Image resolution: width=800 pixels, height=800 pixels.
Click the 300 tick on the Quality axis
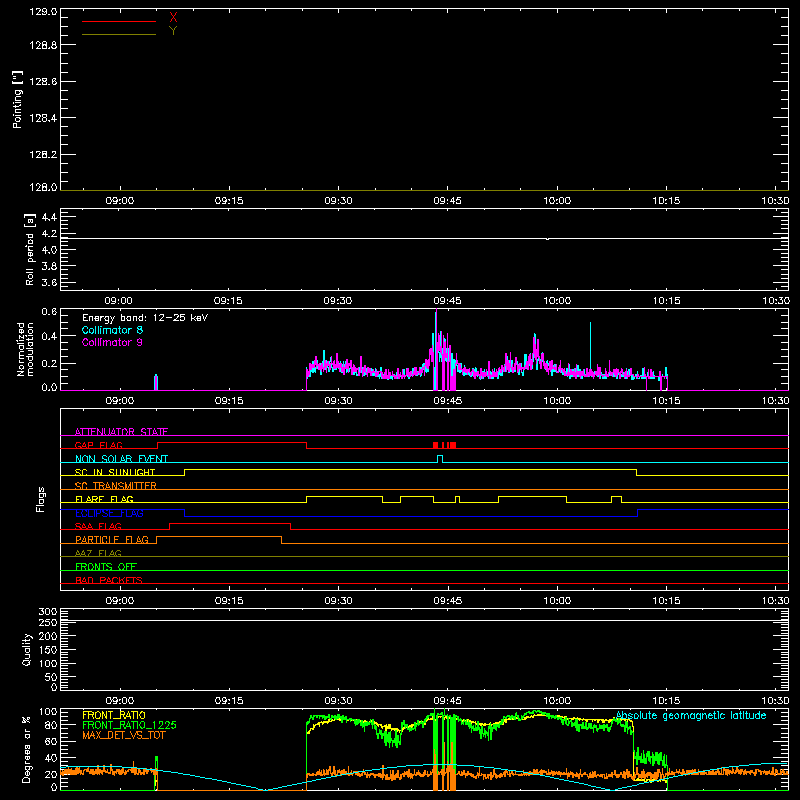tap(47, 612)
